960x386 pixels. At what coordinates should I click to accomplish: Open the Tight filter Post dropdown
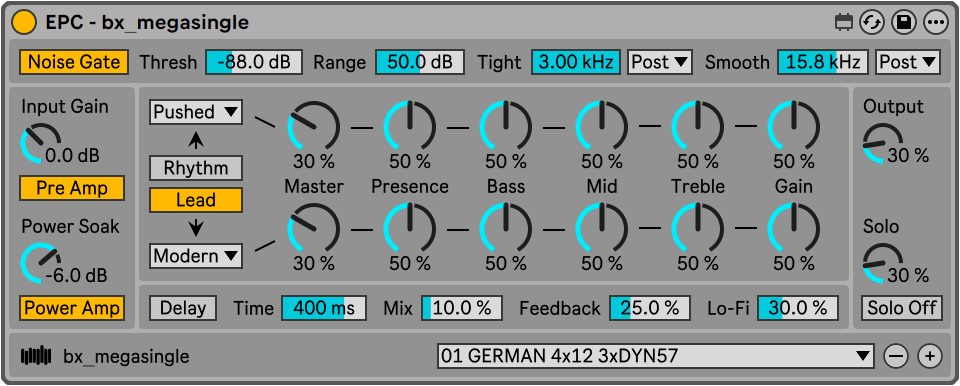(x=660, y=62)
